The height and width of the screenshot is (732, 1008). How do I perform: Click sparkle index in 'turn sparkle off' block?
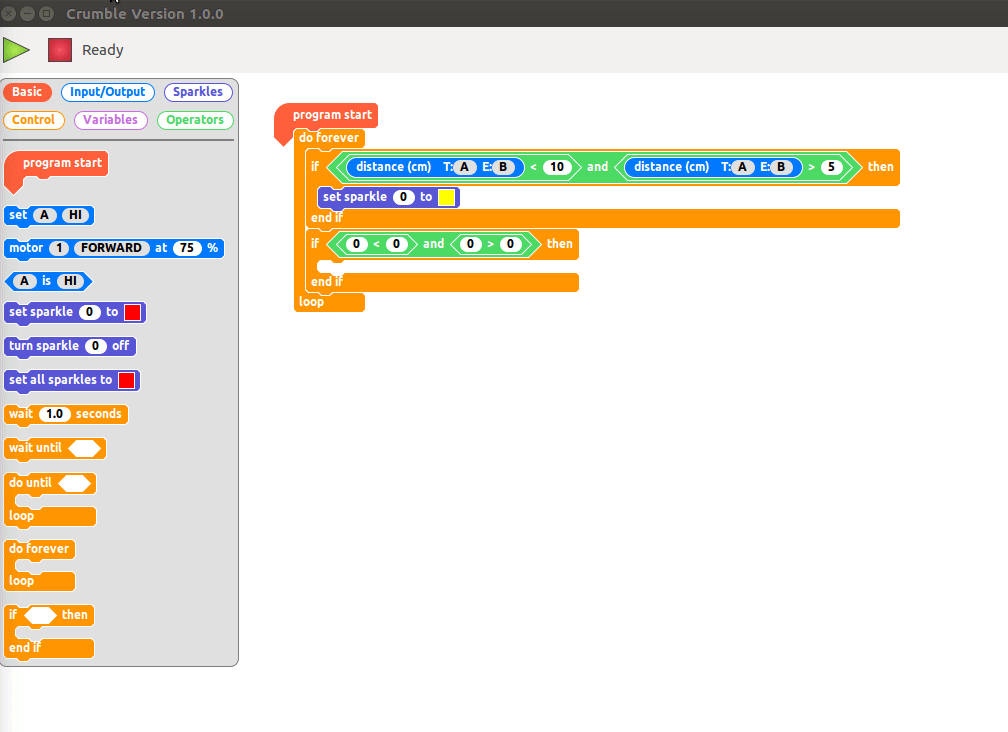pos(96,346)
